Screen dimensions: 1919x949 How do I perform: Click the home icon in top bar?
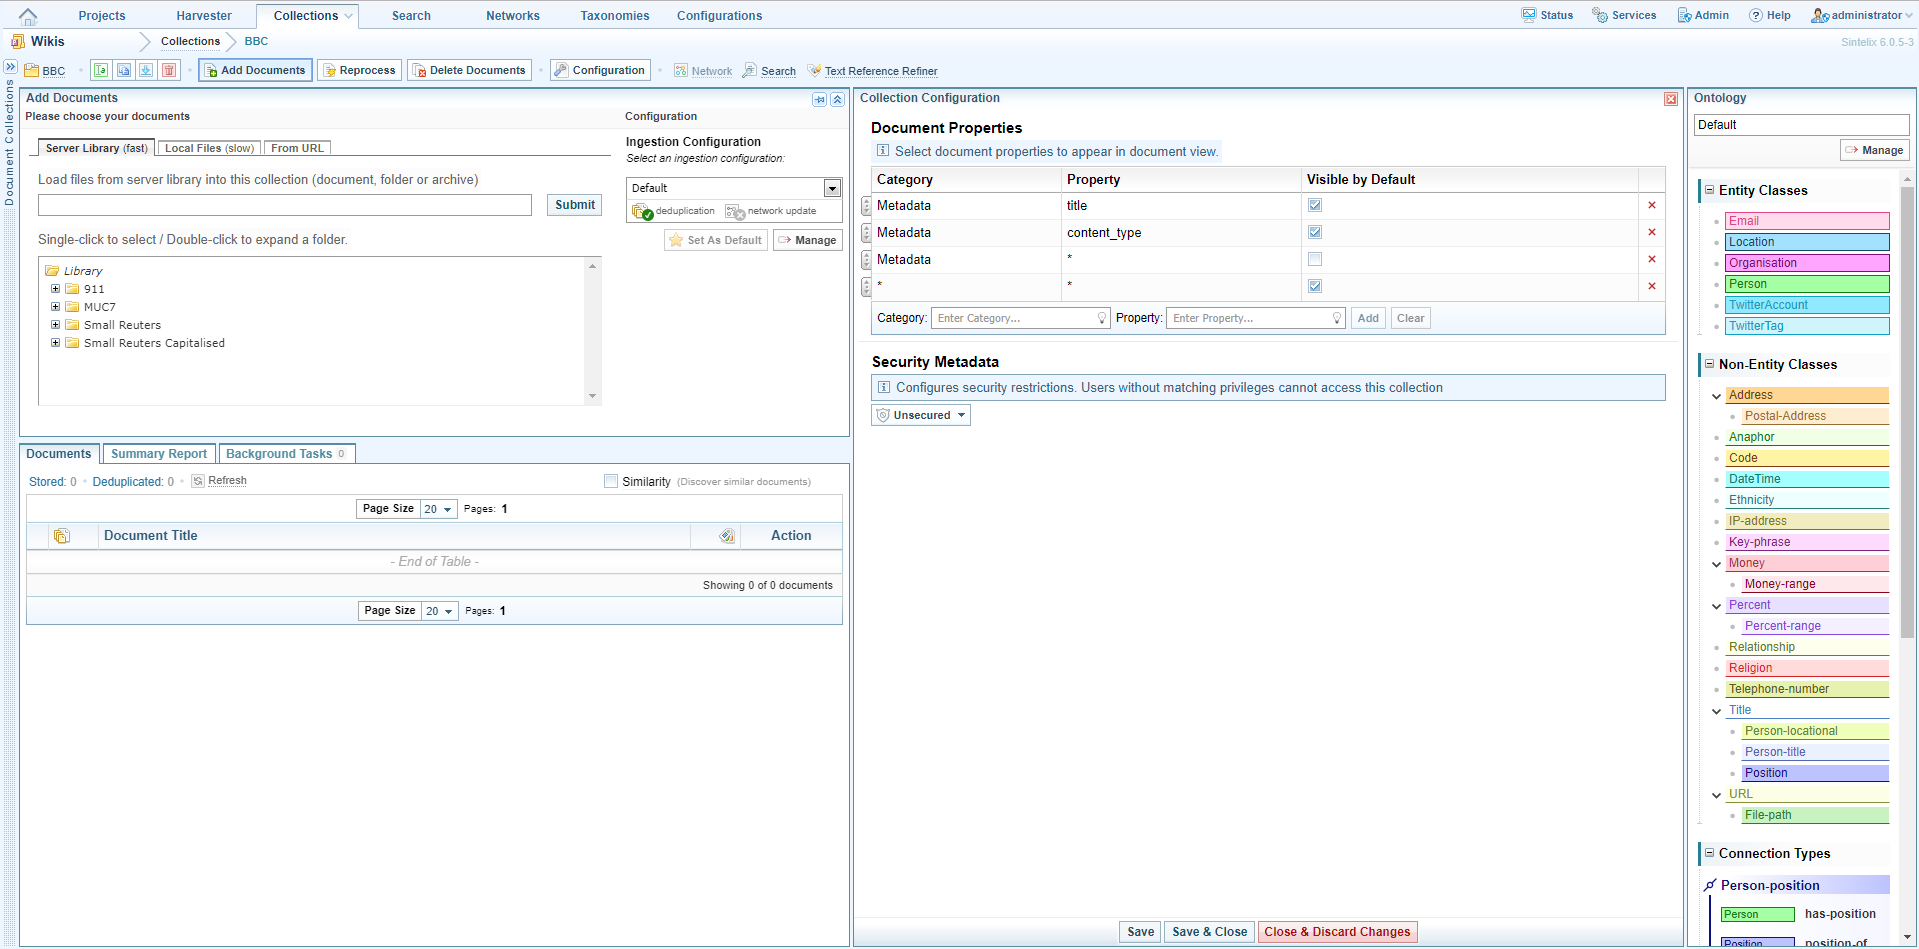(x=28, y=16)
